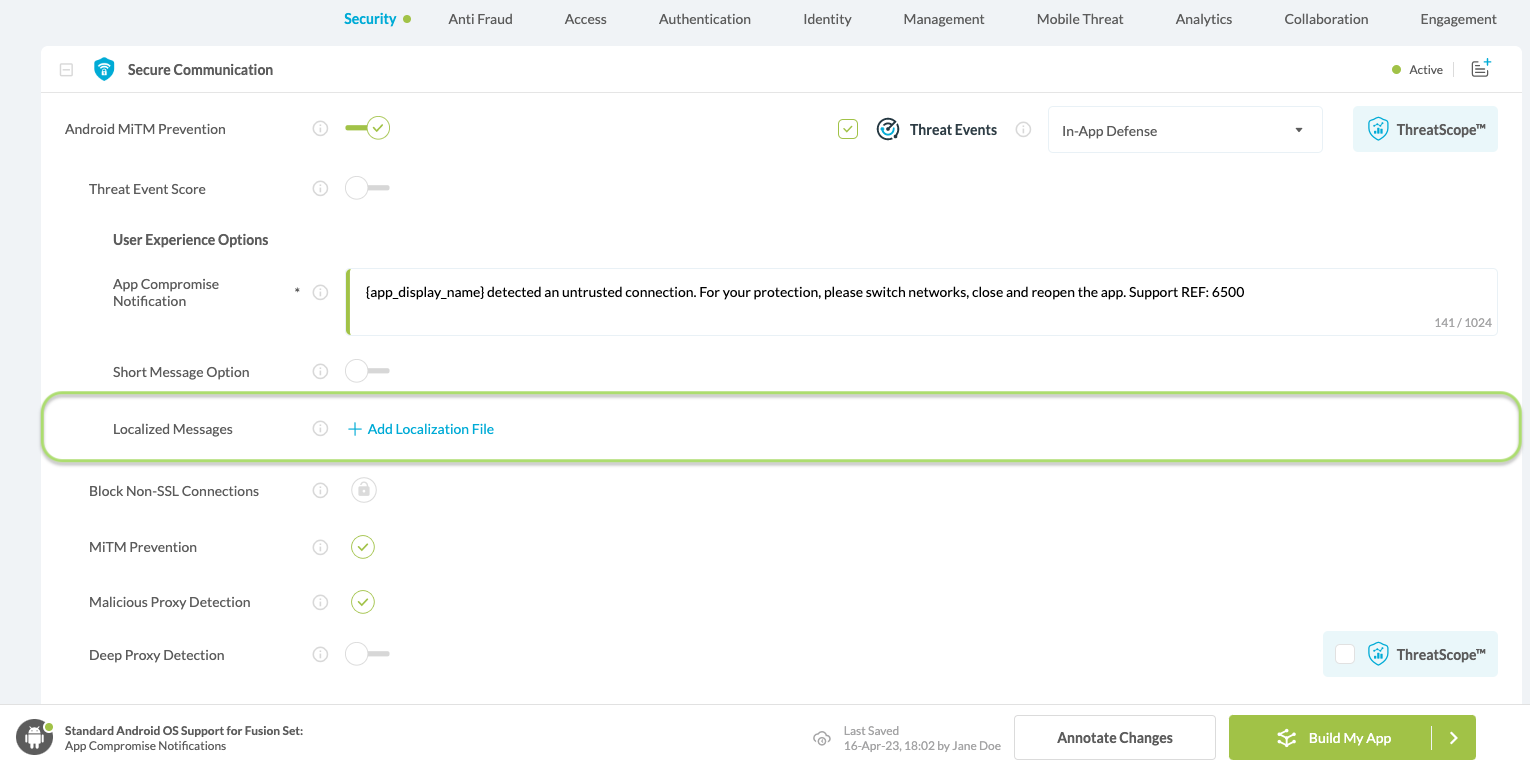Click the lock icon on Block Non-SSL Connections
The image size is (1530, 767).
point(363,490)
